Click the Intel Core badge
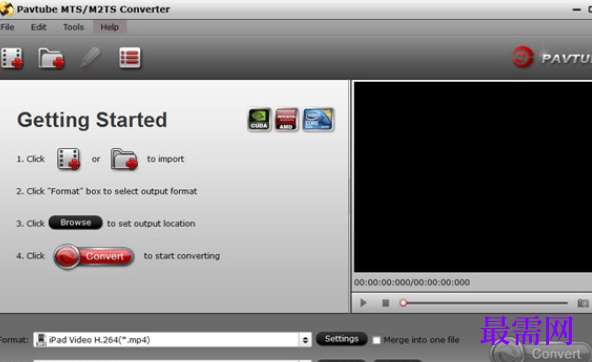Image resolution: width=592 pixels, height=362 pixels. pyautogui.click(x=318, y=120)
